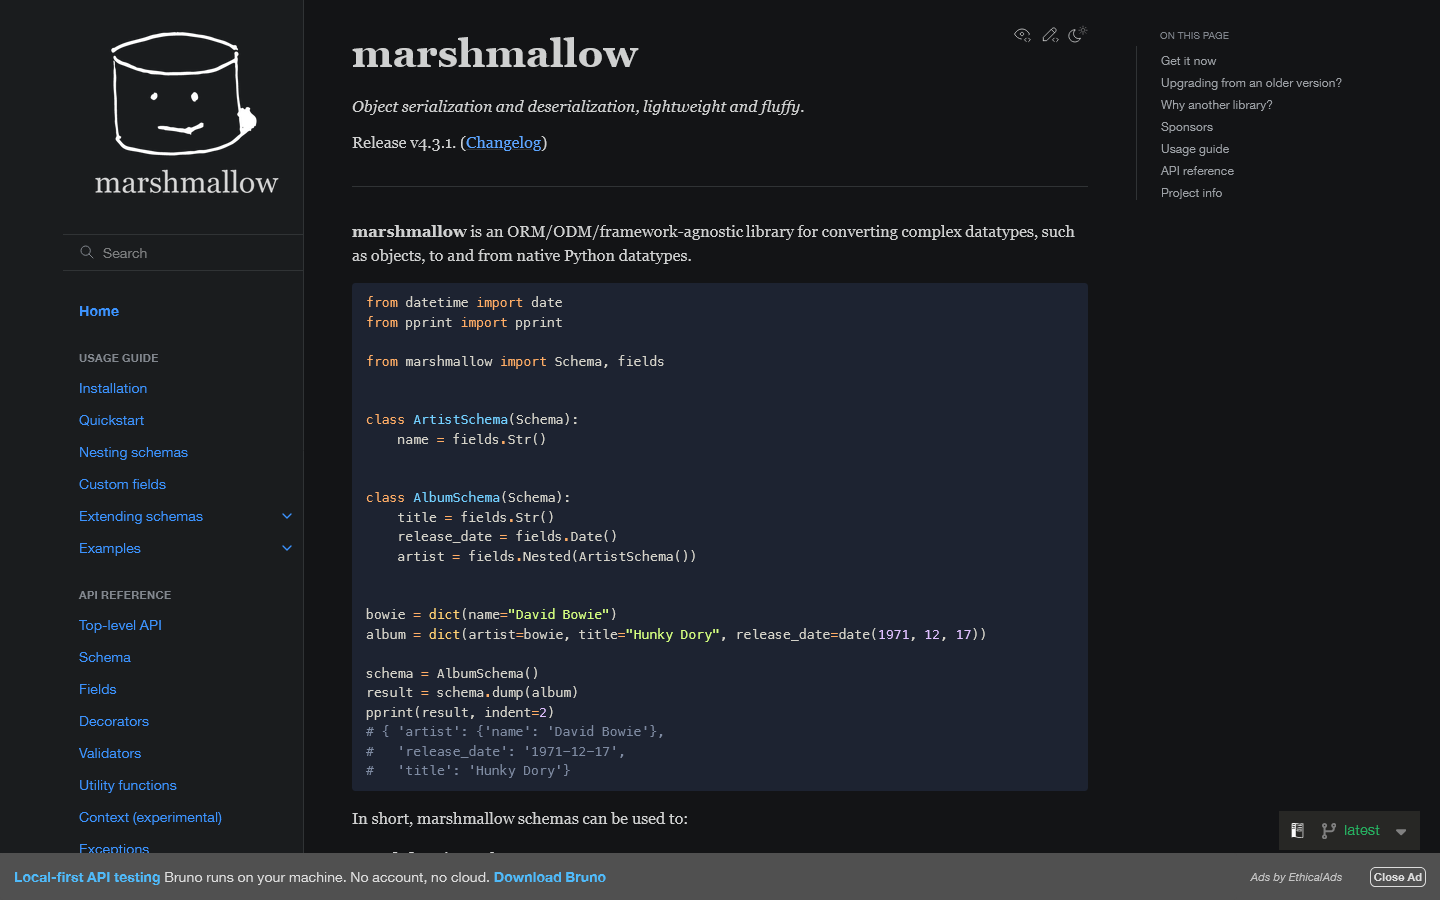
Task: Open the Home sidebar link
Action: click(99, 311)
